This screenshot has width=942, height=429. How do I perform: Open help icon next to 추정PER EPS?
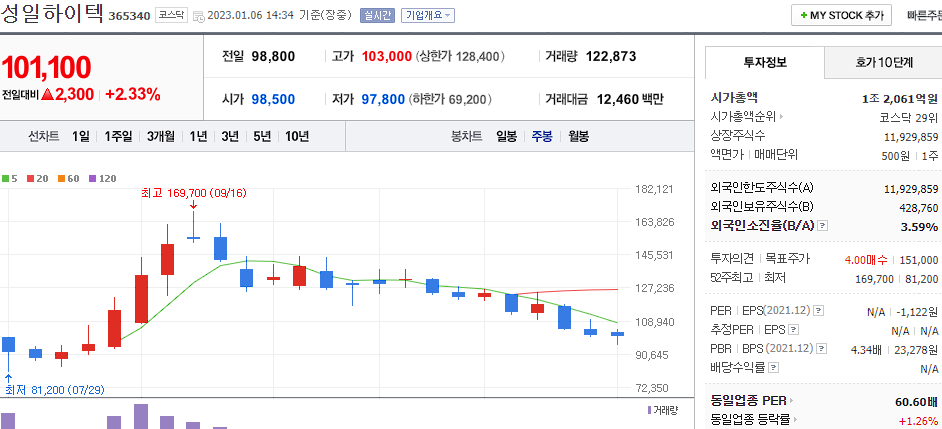click(x=794, y=330)
